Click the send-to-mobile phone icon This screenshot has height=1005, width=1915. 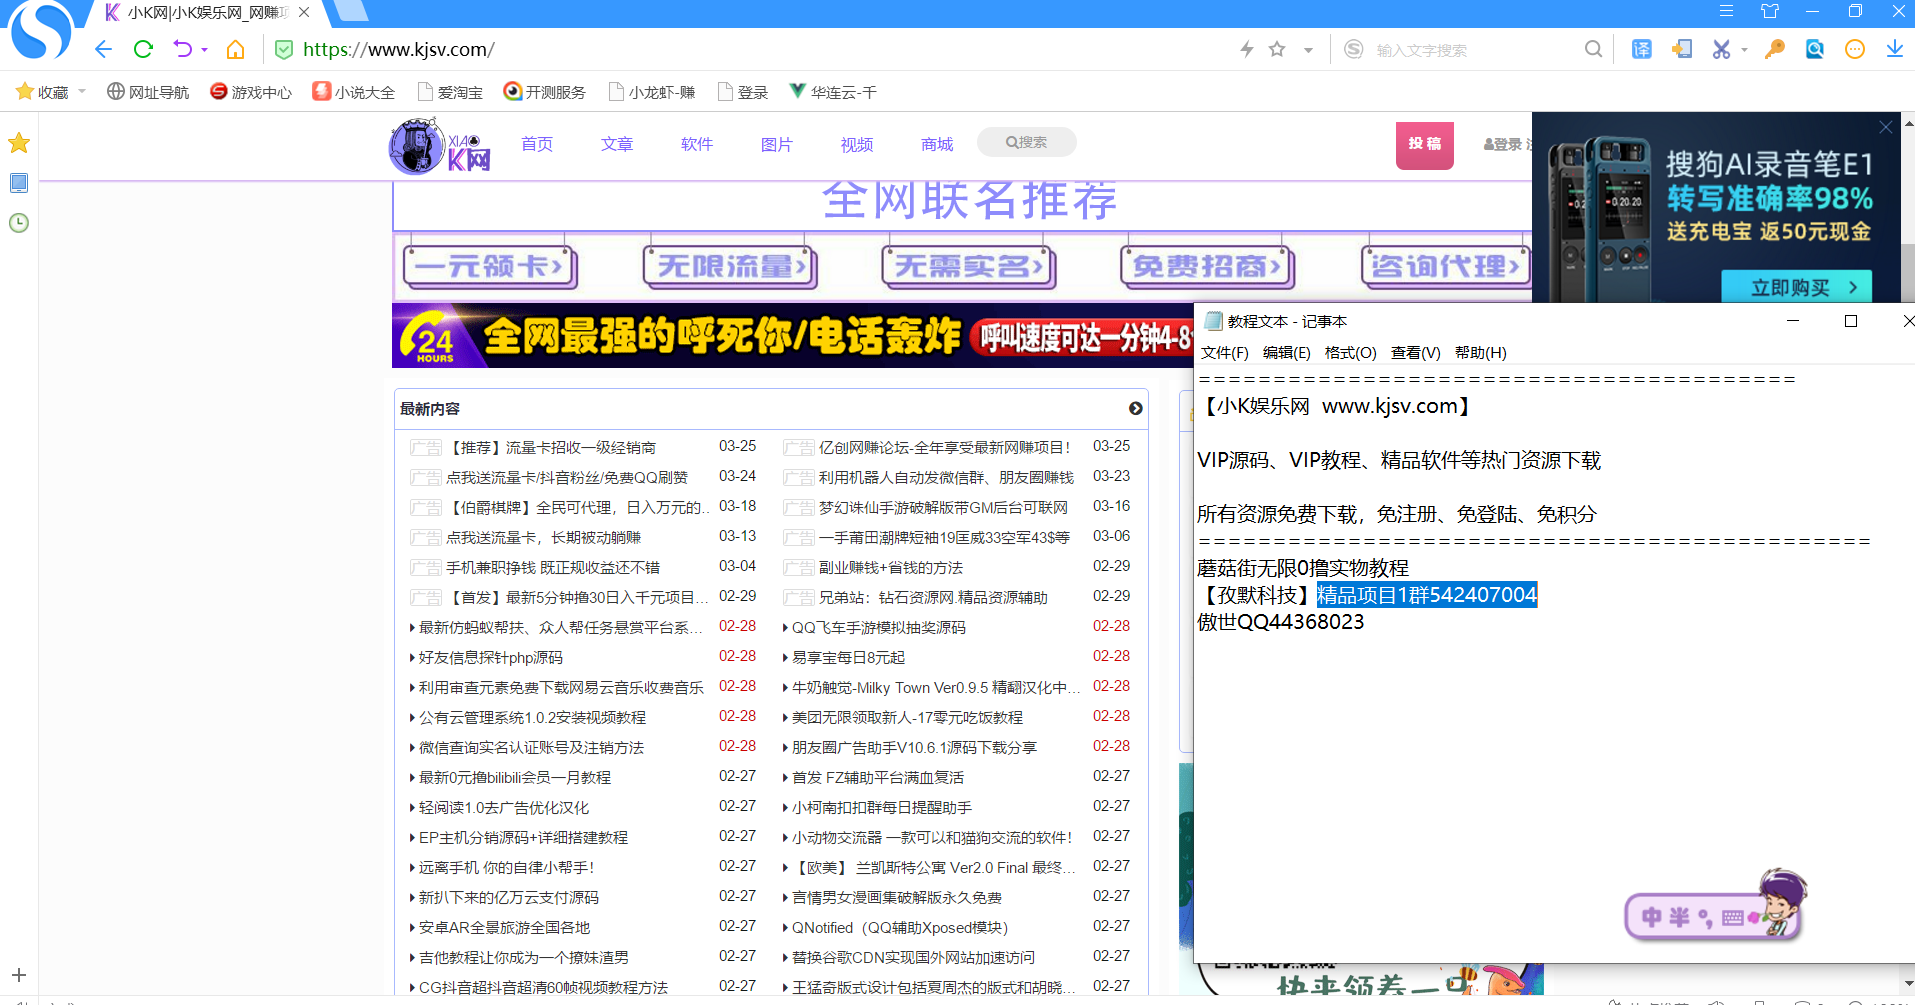[x=1681, y=48]
